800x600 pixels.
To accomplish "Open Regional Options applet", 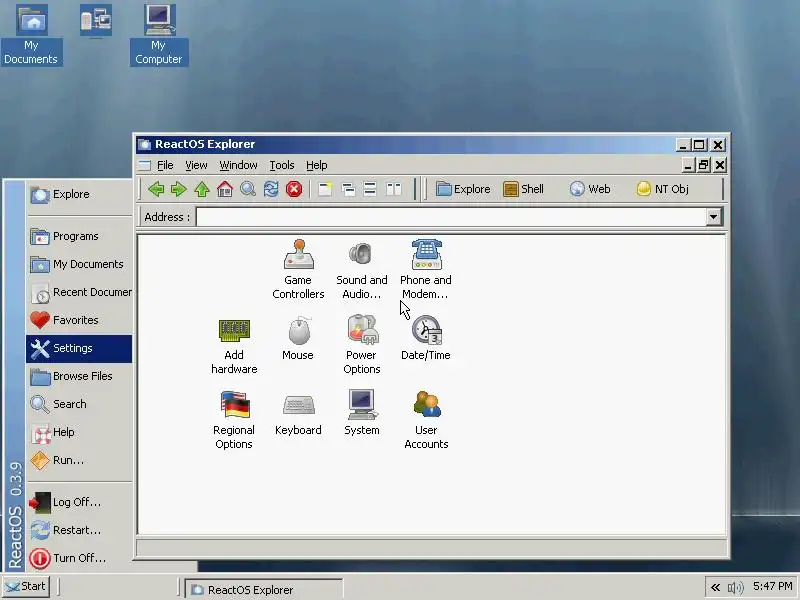I will pyautogui.click(x=234, y=420).
